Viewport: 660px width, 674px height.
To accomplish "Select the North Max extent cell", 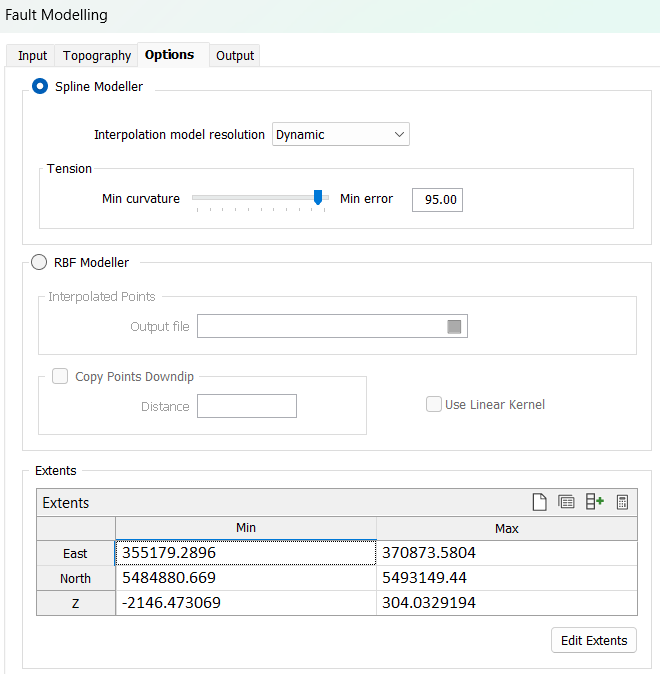I will click(506, 578).
